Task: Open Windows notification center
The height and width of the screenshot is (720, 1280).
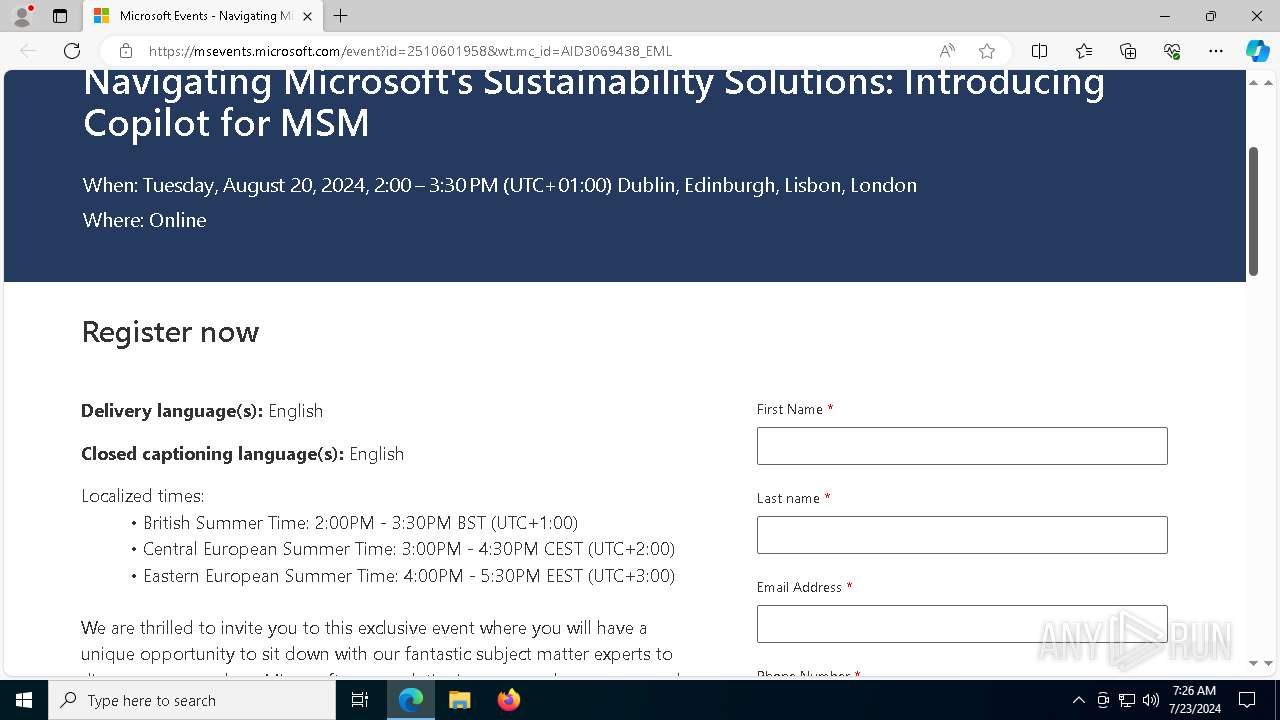Action: (x=1247, y=700)
